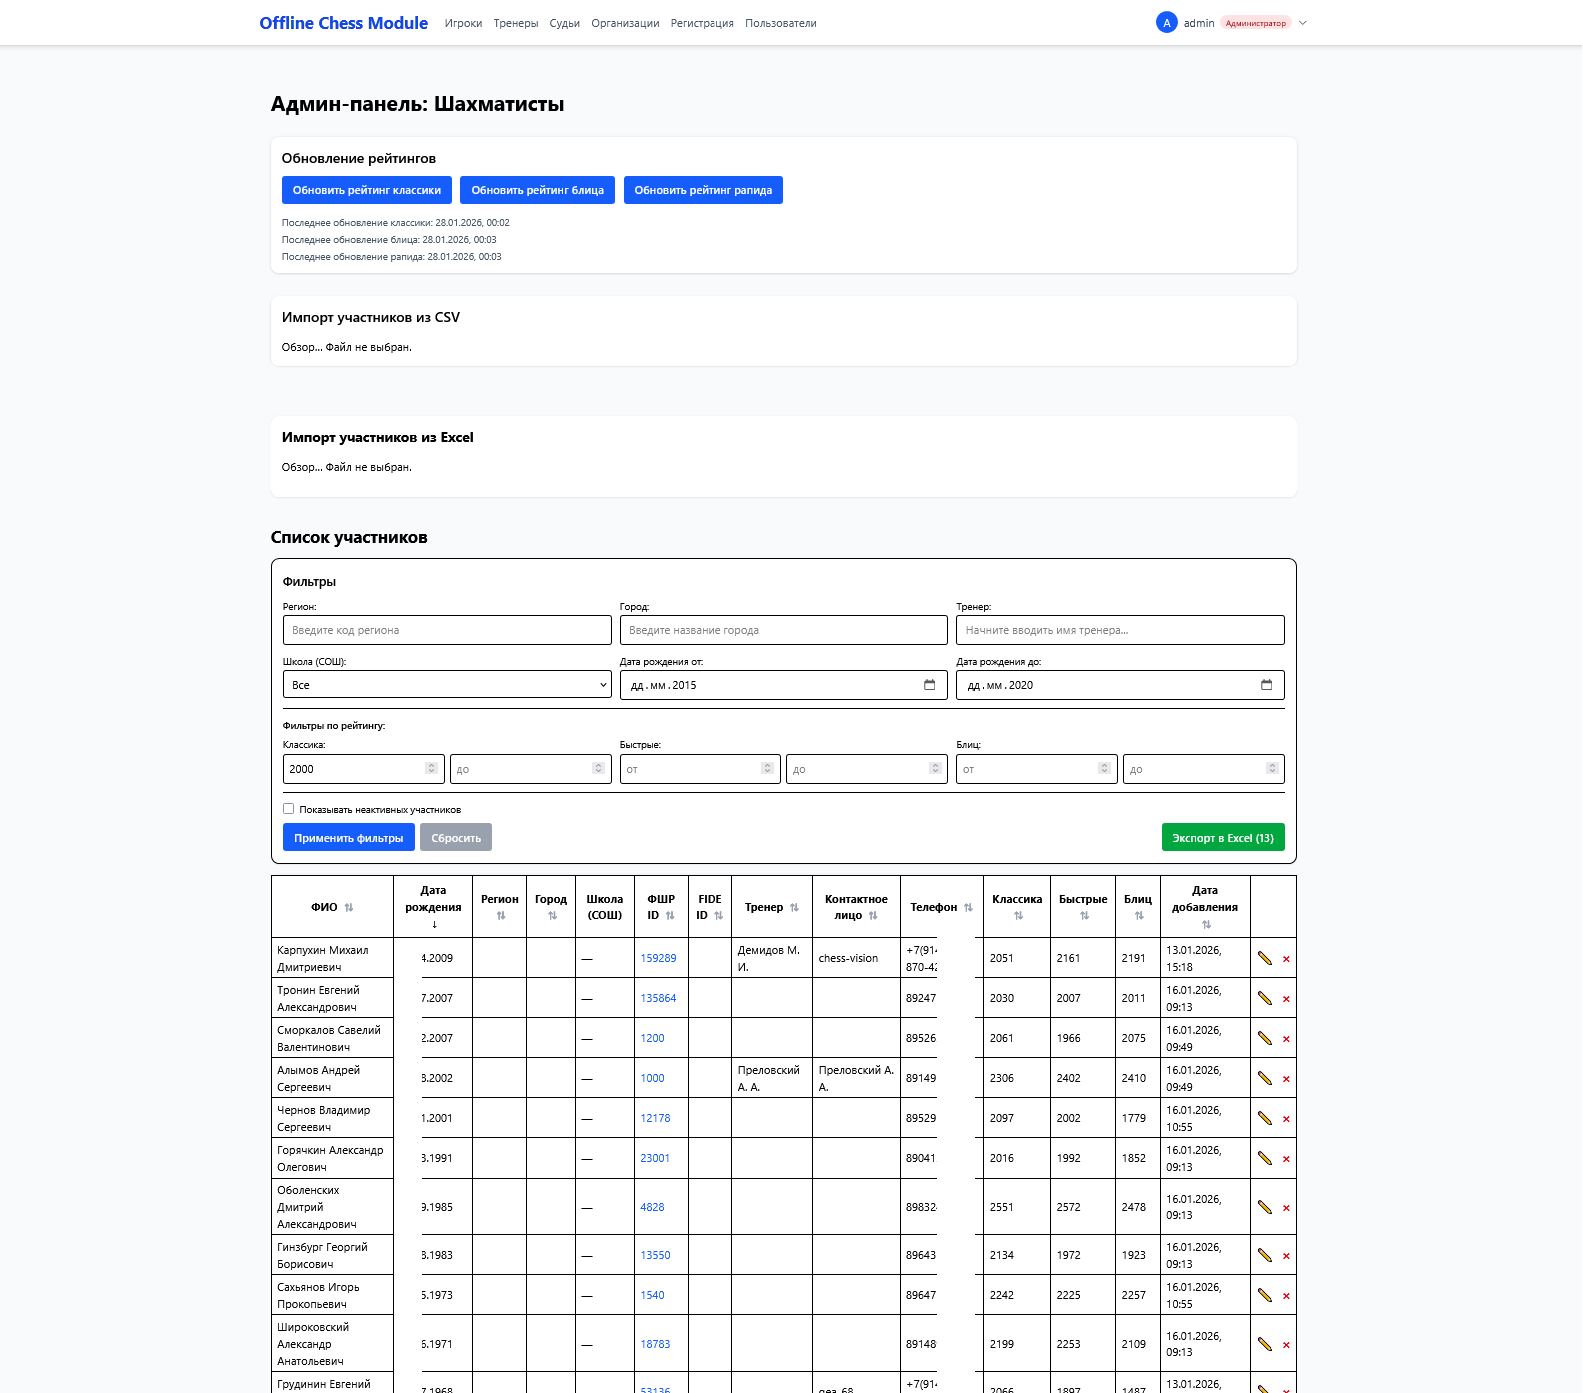The height and width of the screenshot is (1393, 1583).
Task: Open calendar for Дата рождения до
Action: 1266,685
